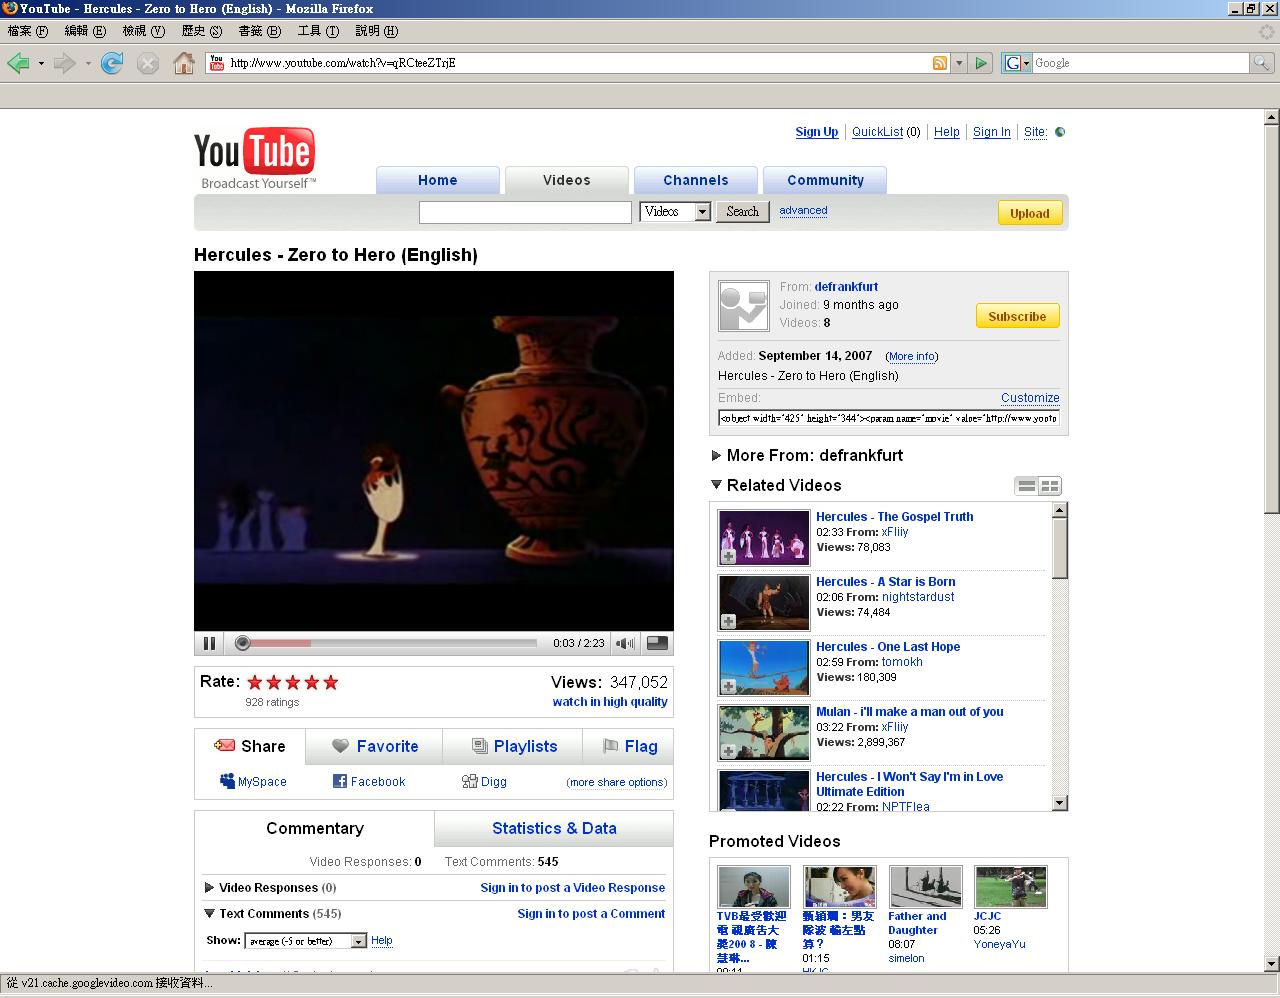Click the green Go arrow button

981,63
